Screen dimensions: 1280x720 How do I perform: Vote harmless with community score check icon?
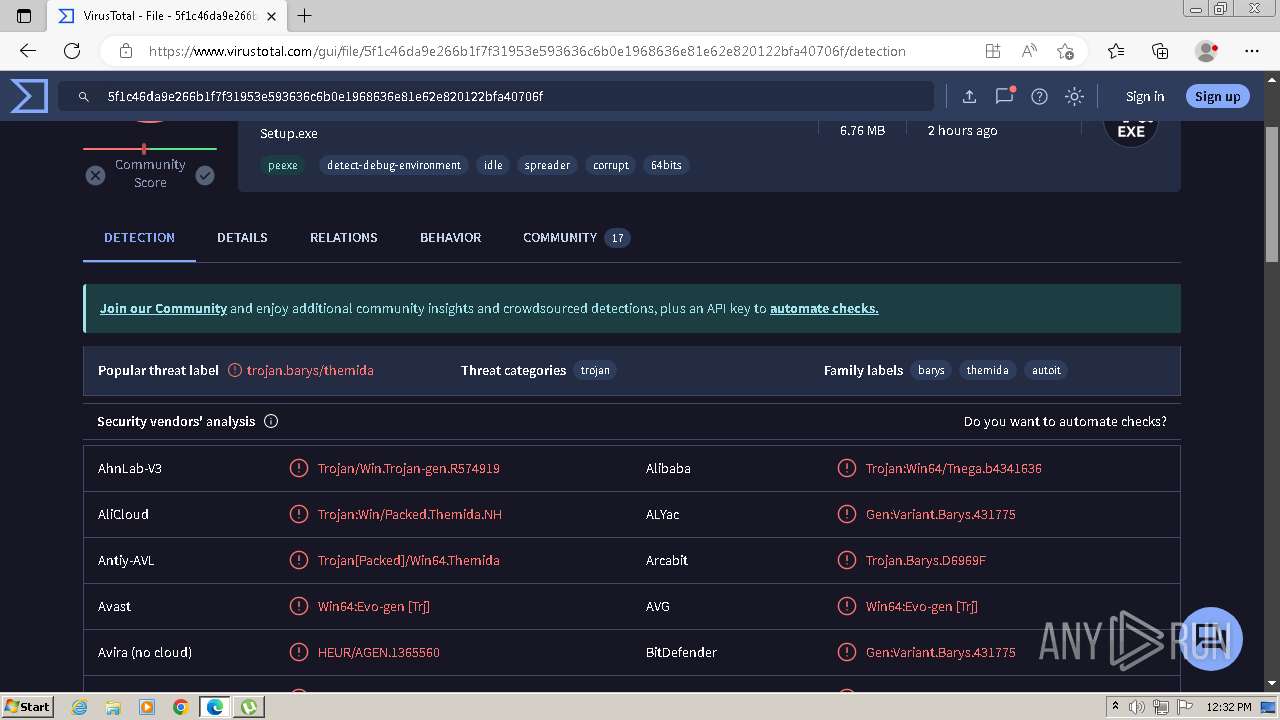205,175
